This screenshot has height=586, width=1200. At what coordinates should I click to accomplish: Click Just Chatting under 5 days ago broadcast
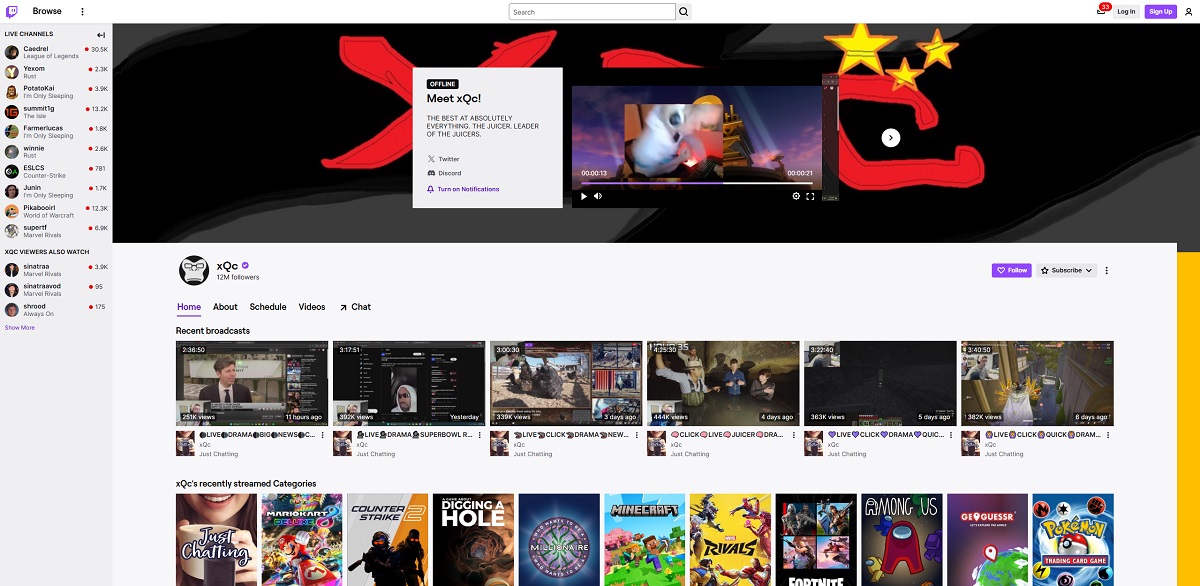[847, 454]
